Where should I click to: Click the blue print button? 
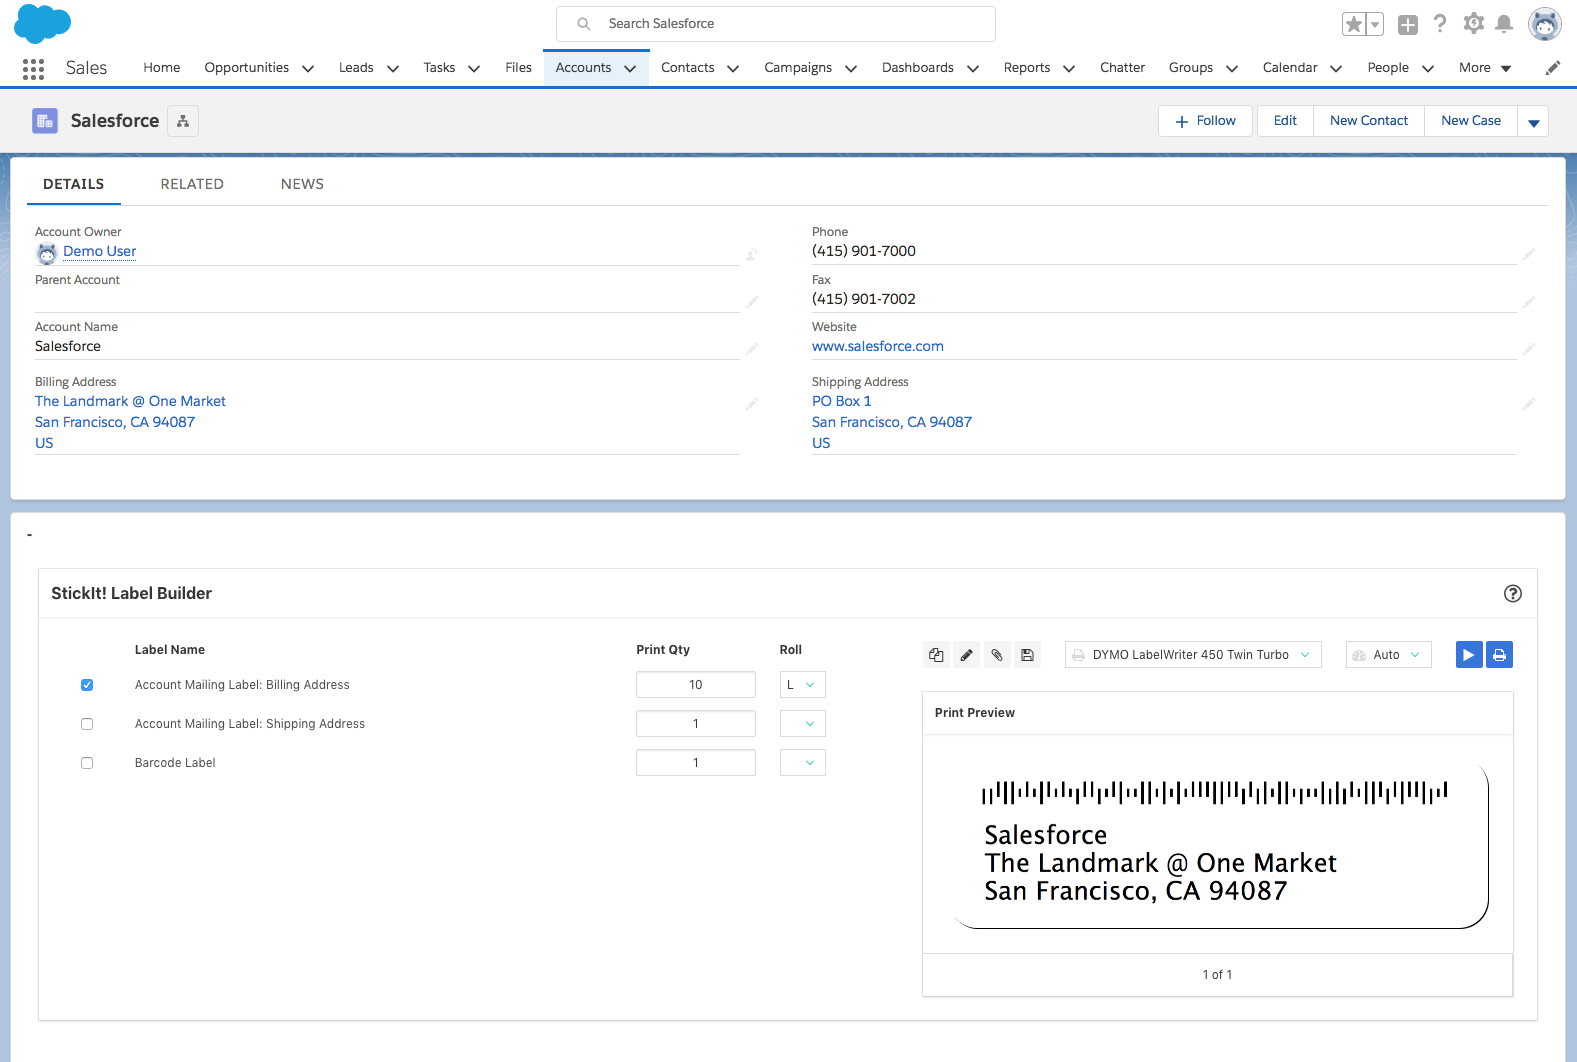coord(1499,655)
